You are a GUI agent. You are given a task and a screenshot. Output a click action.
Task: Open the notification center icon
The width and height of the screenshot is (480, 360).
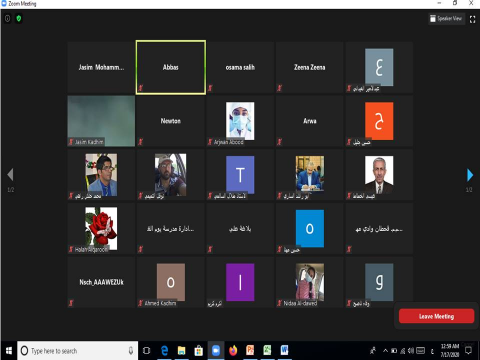[x=468, y=351]
